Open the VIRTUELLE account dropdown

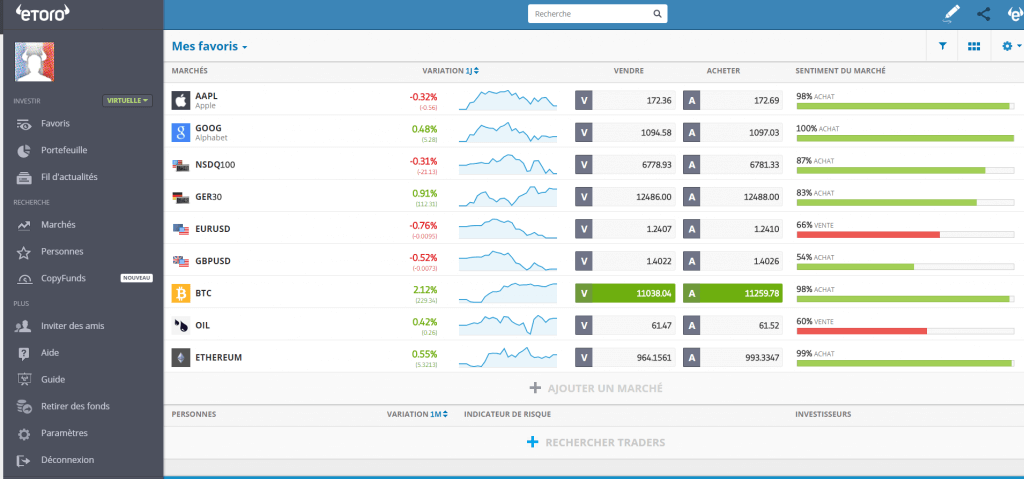pyautogui.click(x=127, y=101)
